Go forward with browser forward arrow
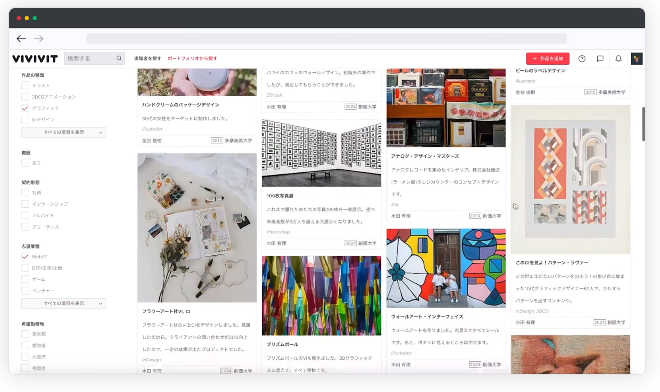Image resolution: width=660 pixels, height=392 pixels. point(39,39)
